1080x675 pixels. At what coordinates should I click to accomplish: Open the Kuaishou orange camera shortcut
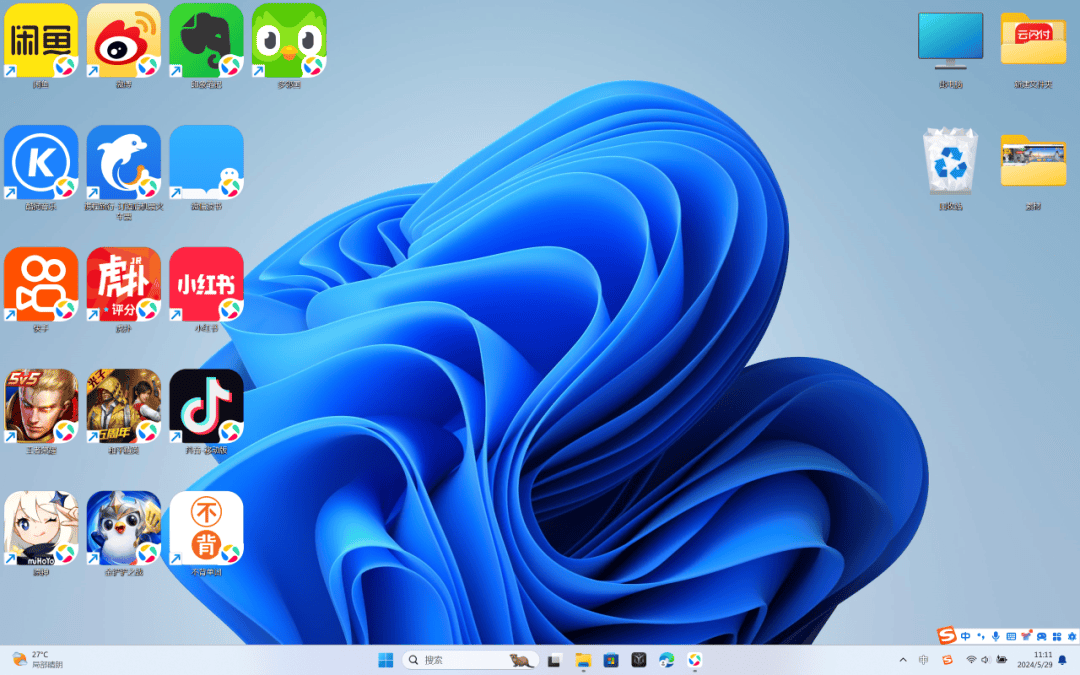[41, 284]
